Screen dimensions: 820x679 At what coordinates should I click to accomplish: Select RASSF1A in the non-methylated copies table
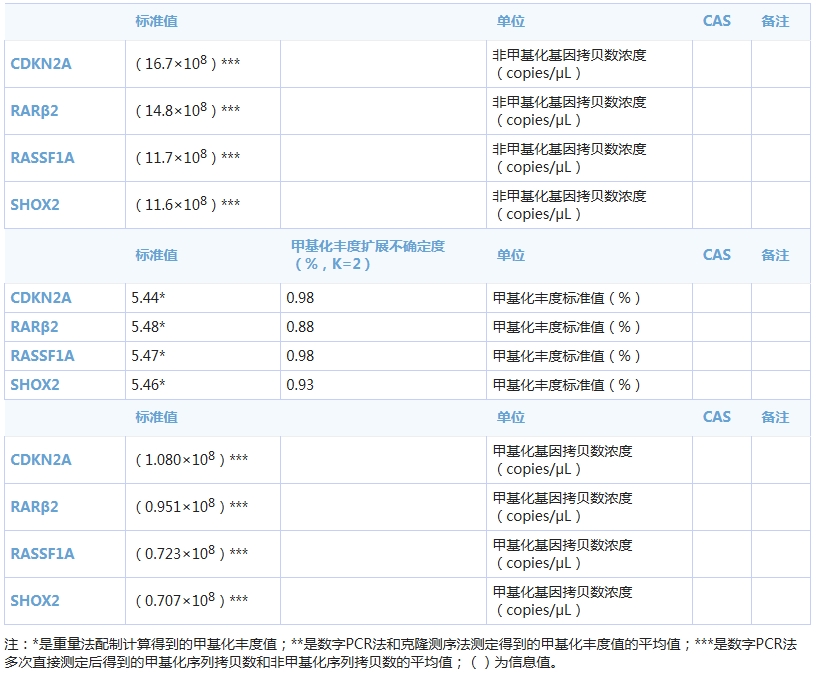(x=42, y=158)
